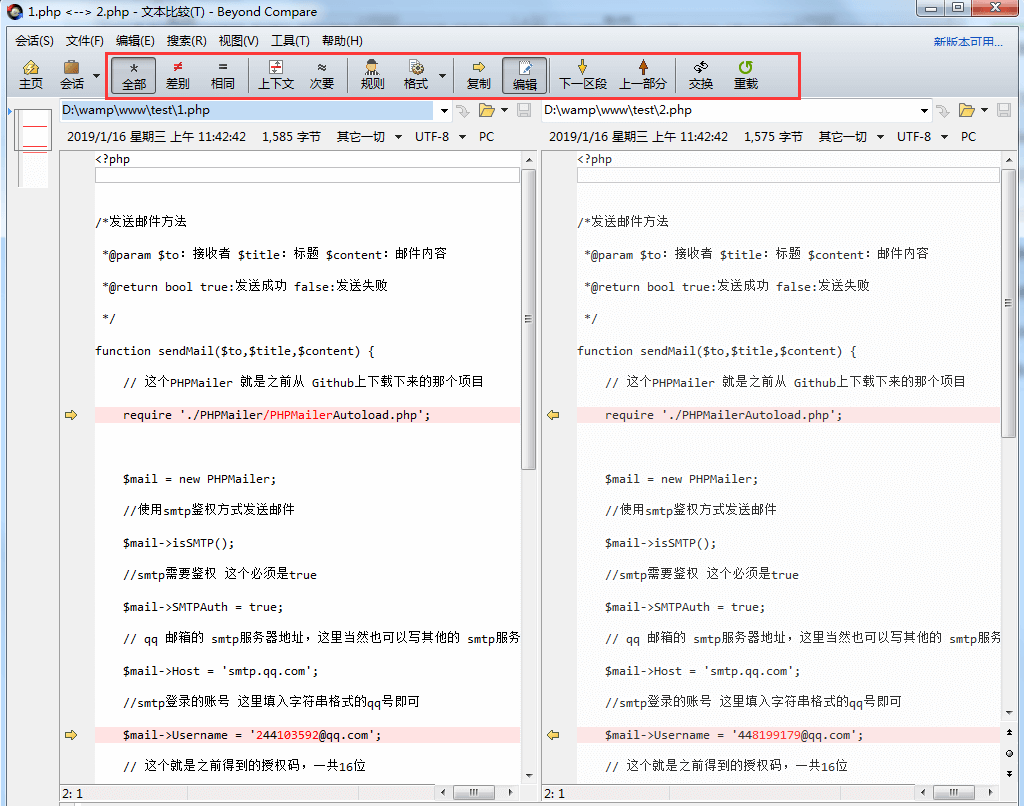Viewport: 1024px width, 806px height.
Task: Click the 新版本可用 update link
Action: (x=968, y=40)
